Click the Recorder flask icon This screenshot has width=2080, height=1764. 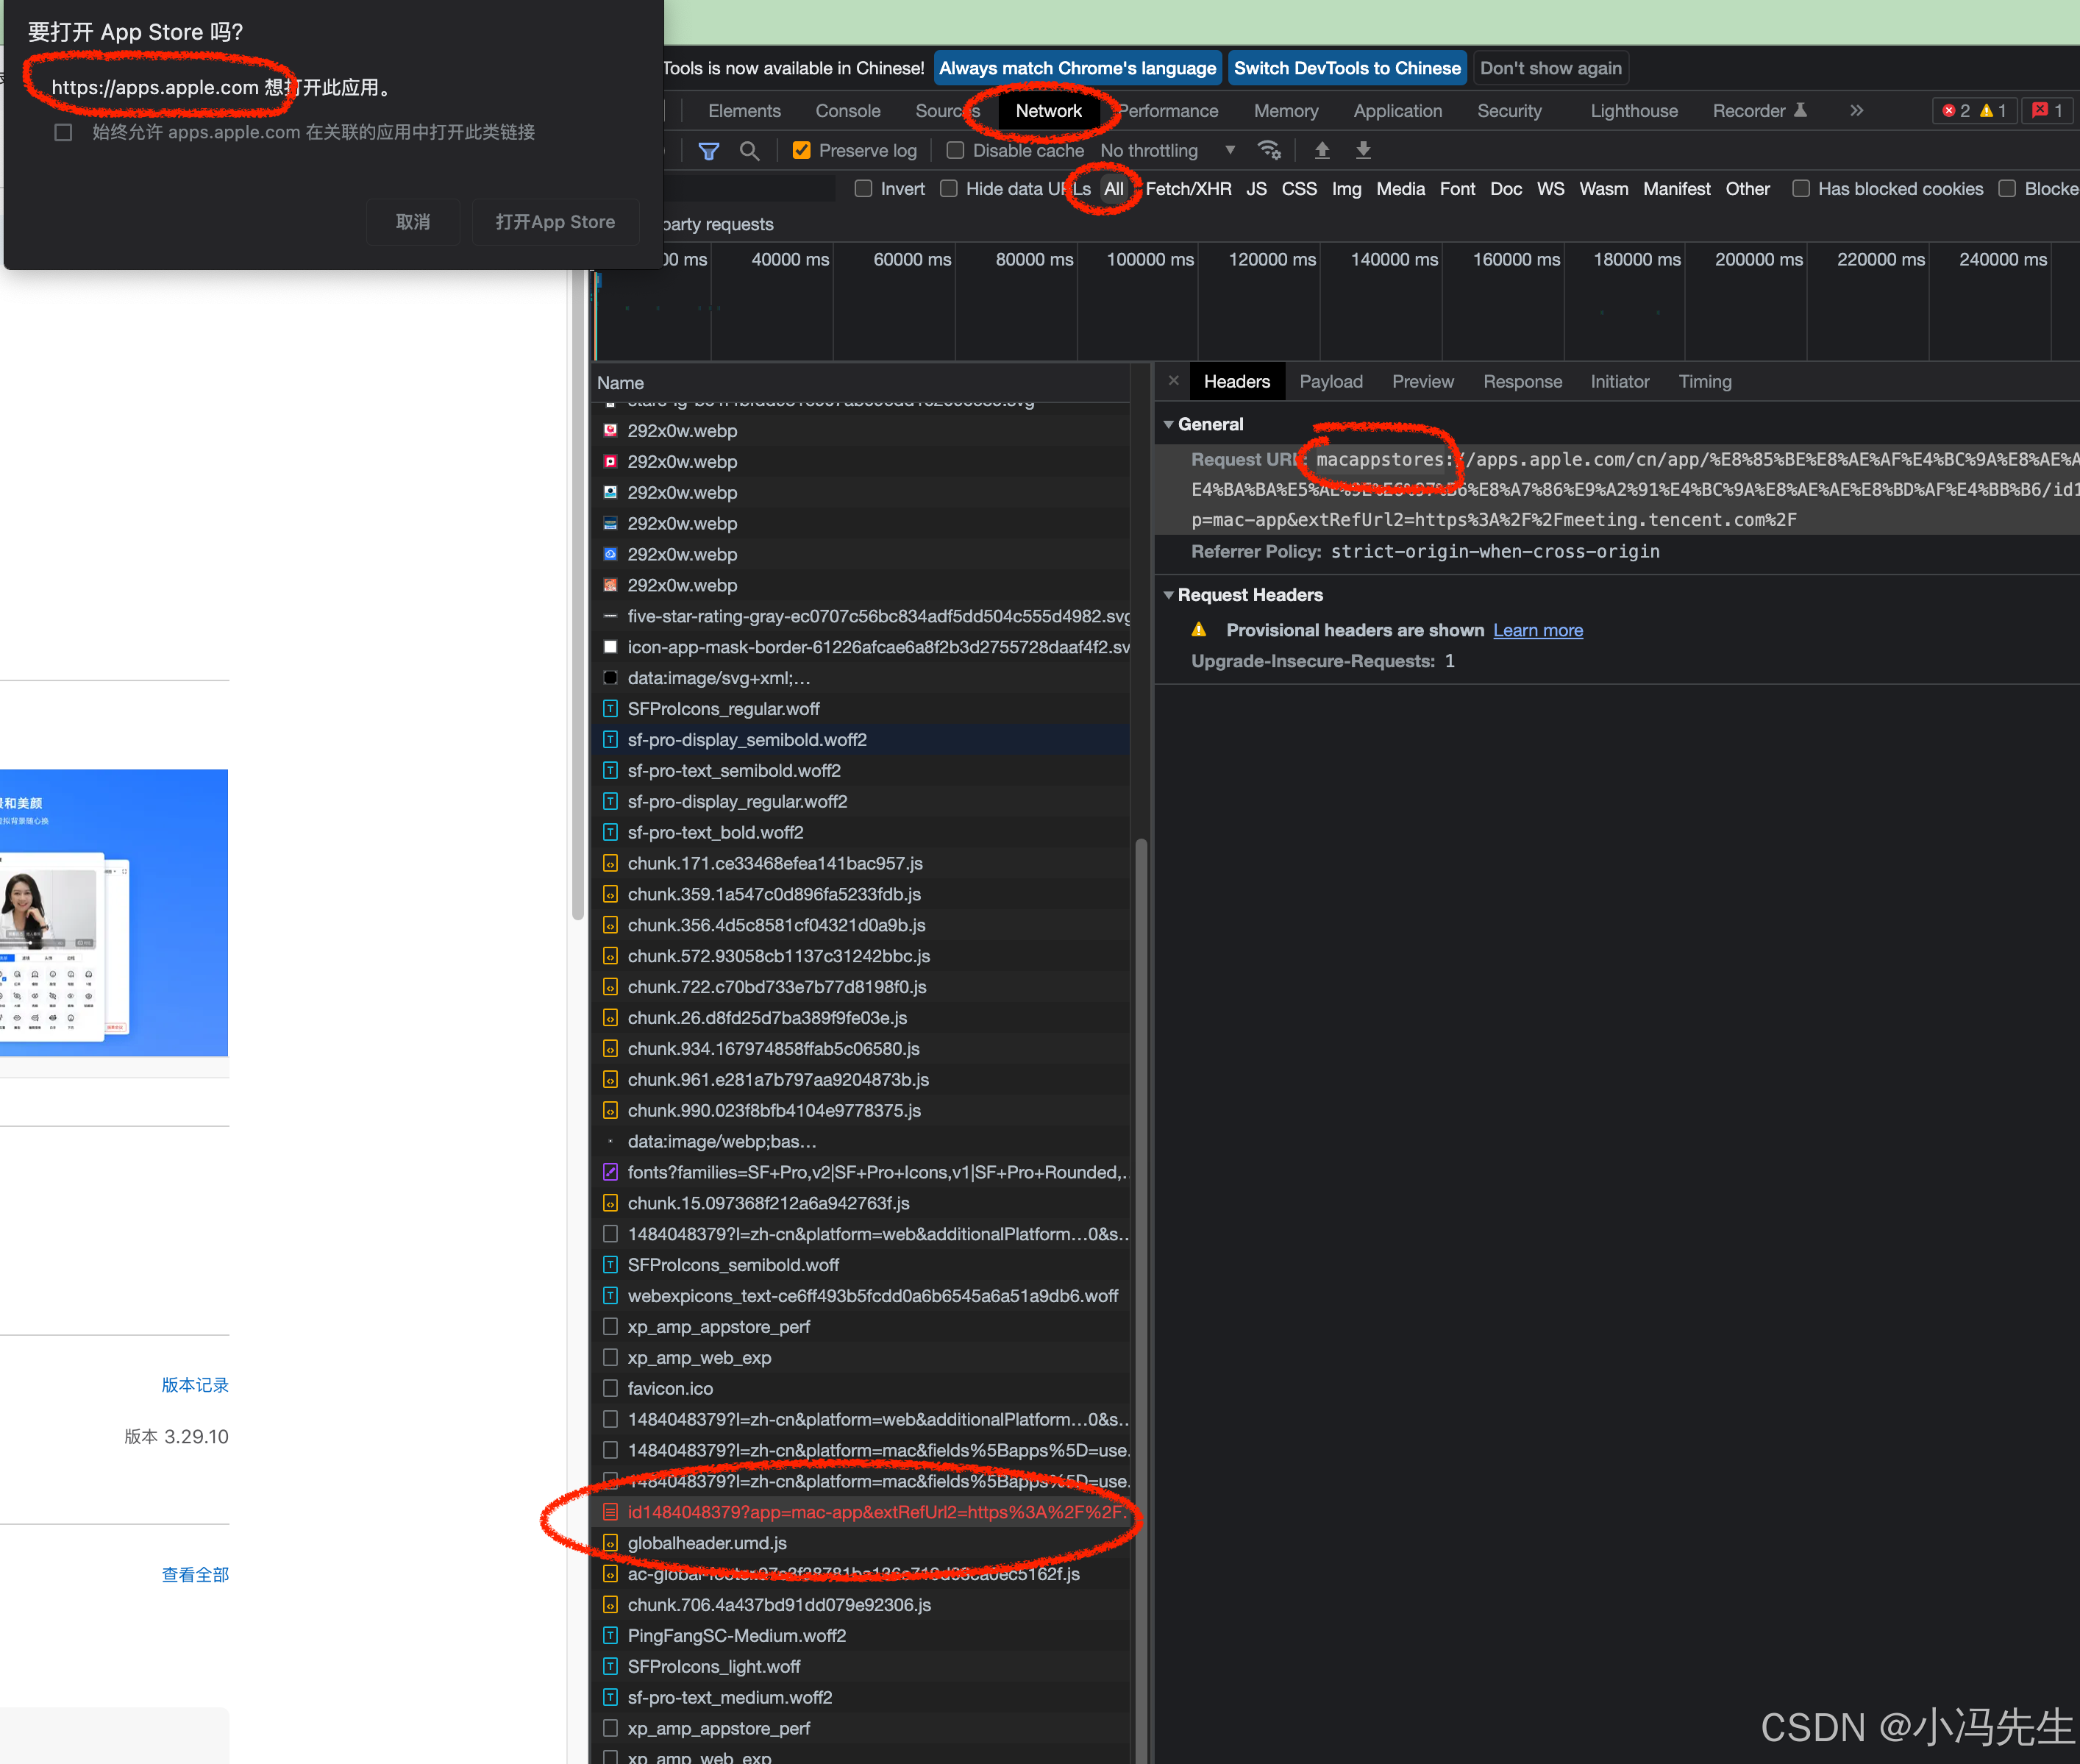(1800, 111)
